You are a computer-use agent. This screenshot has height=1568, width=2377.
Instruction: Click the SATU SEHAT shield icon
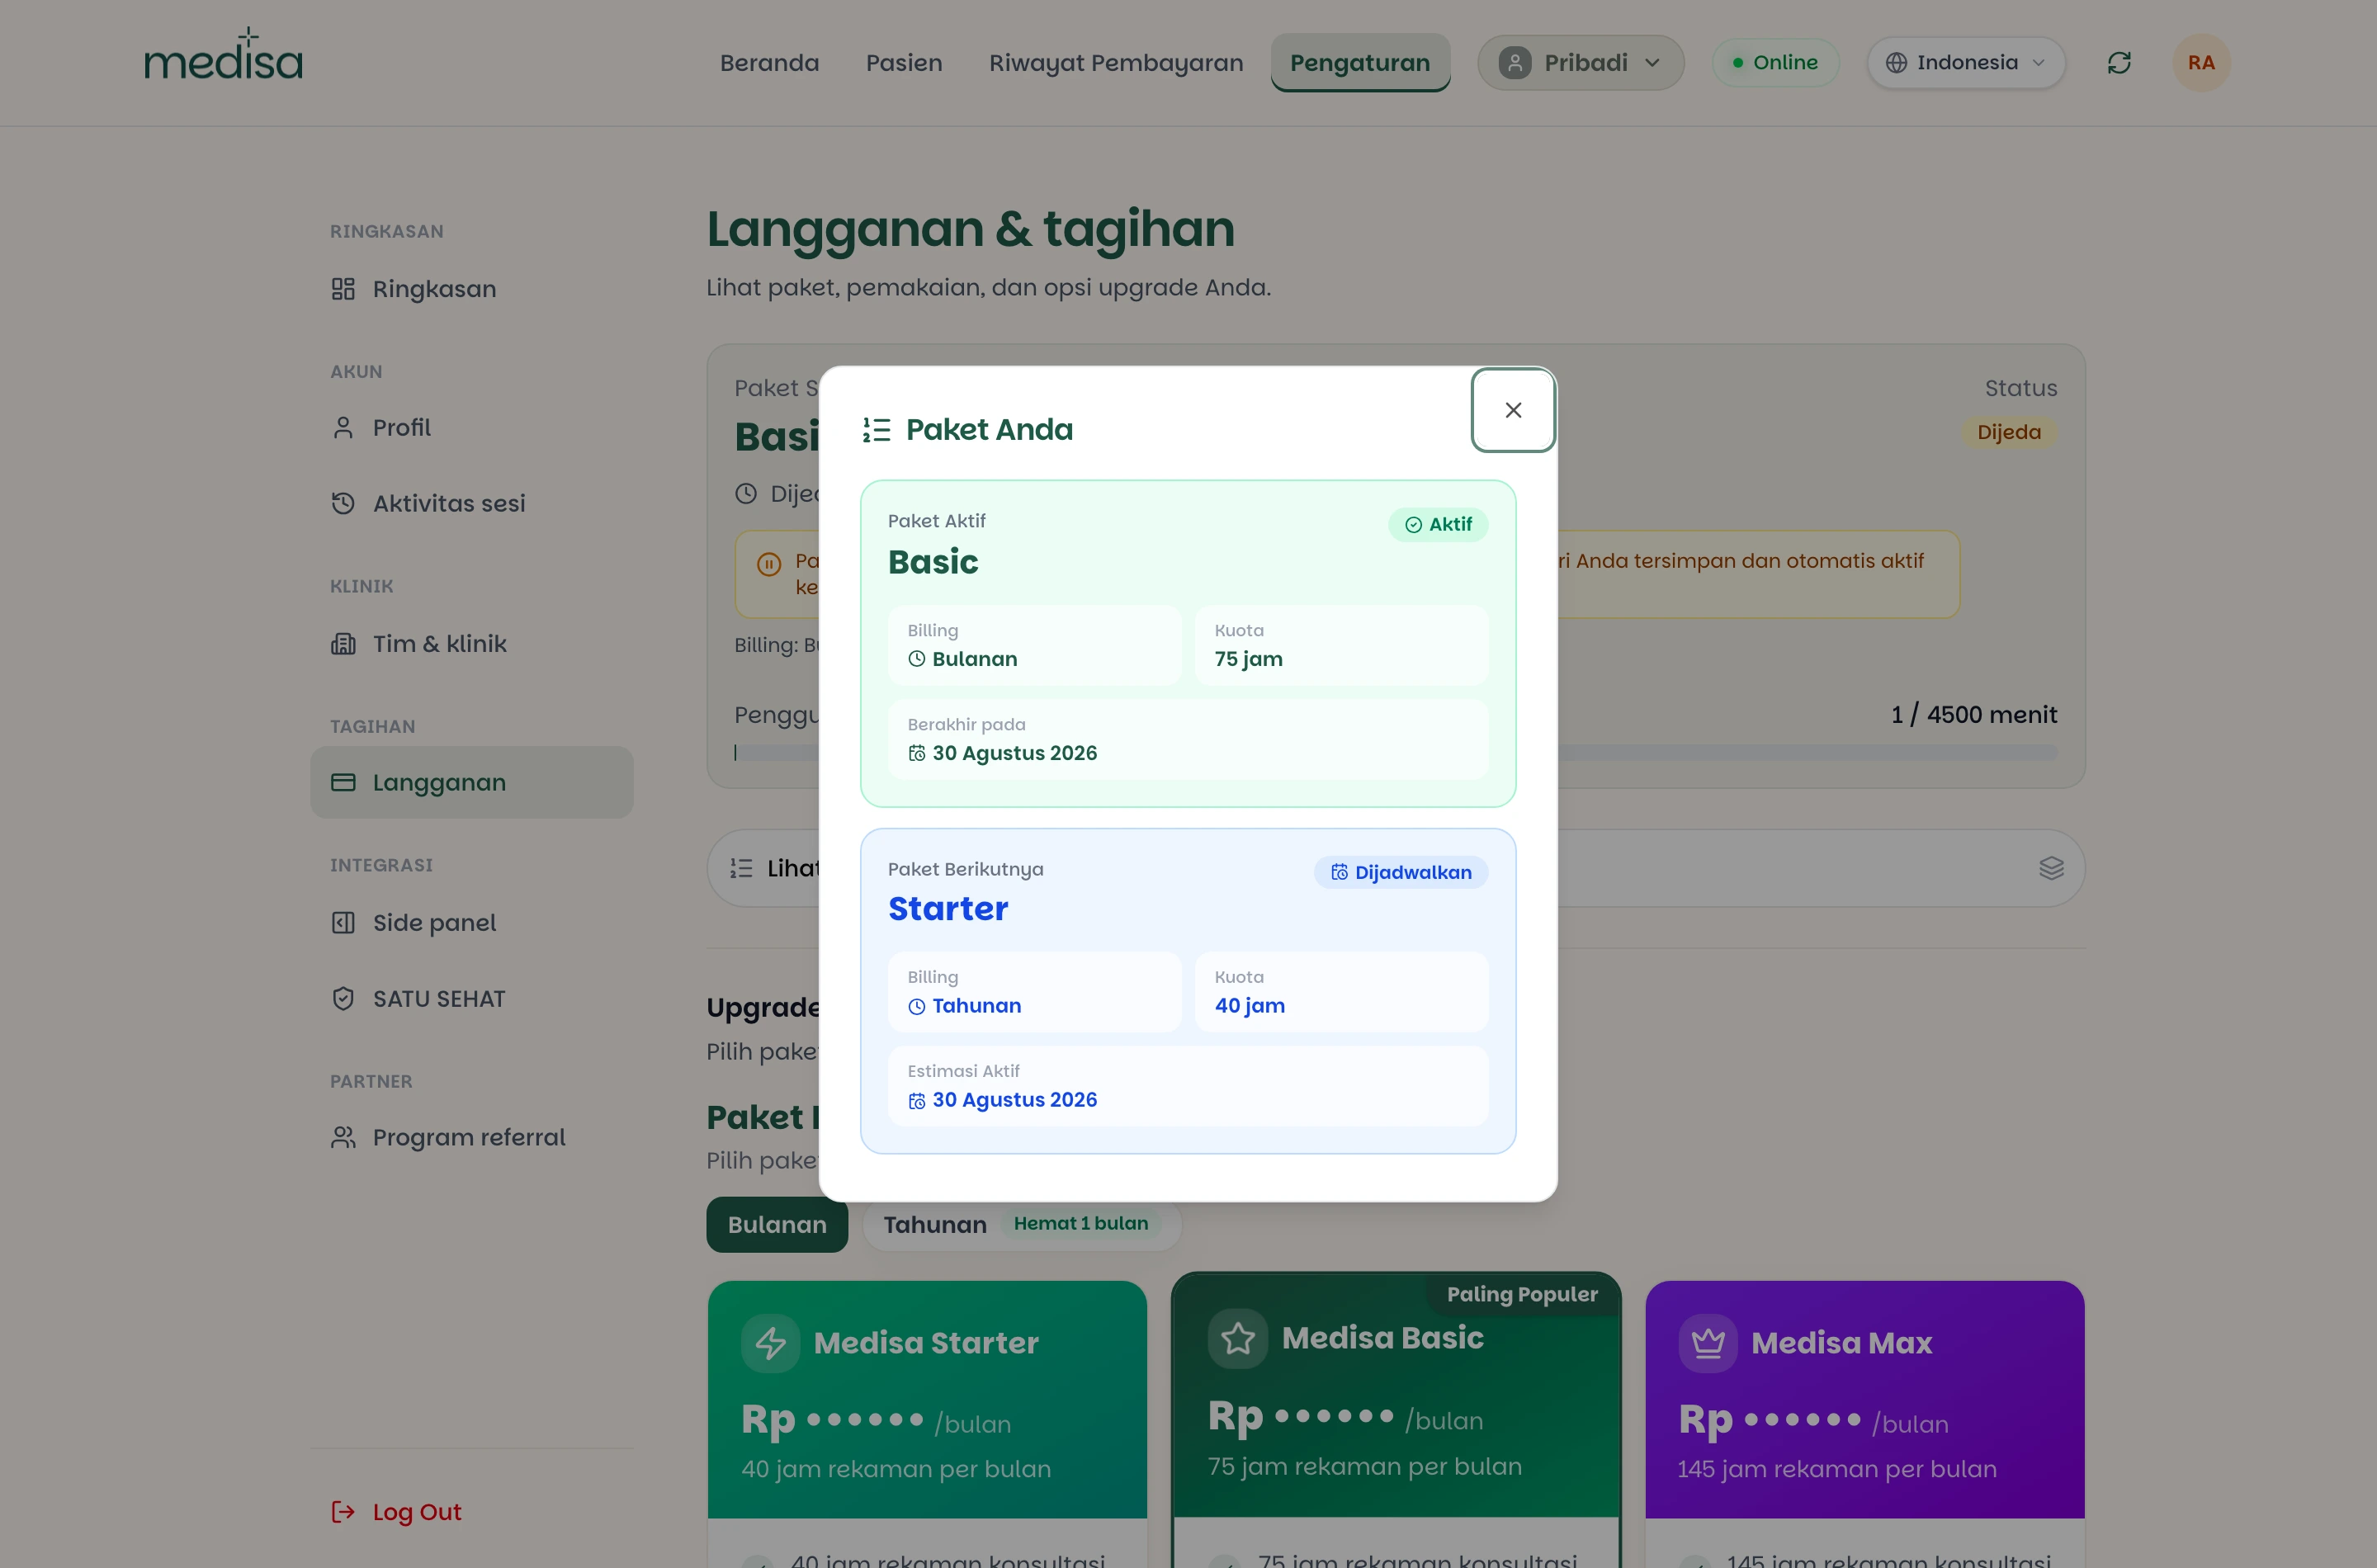point(343,998)
